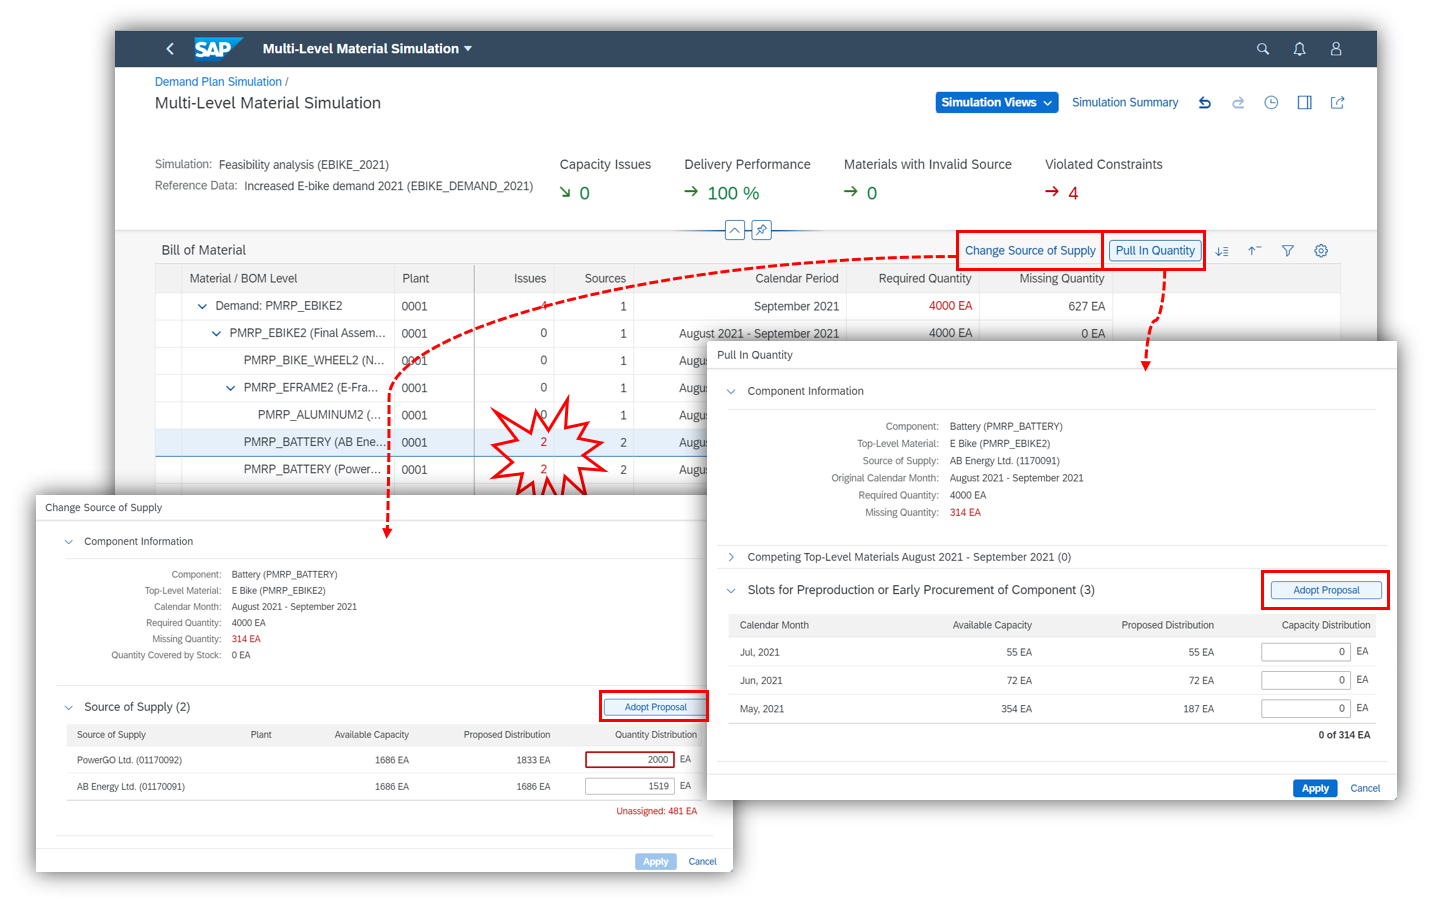The width and height of the screenshot is (1432, 911).
Task: Undo the last simulation change
Action: pos(1205,102)
